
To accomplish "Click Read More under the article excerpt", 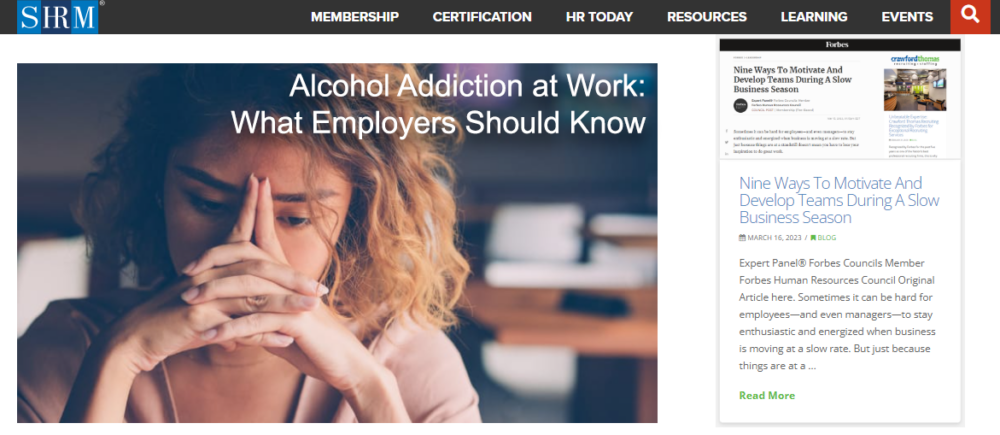I will (x=767, y=395).
